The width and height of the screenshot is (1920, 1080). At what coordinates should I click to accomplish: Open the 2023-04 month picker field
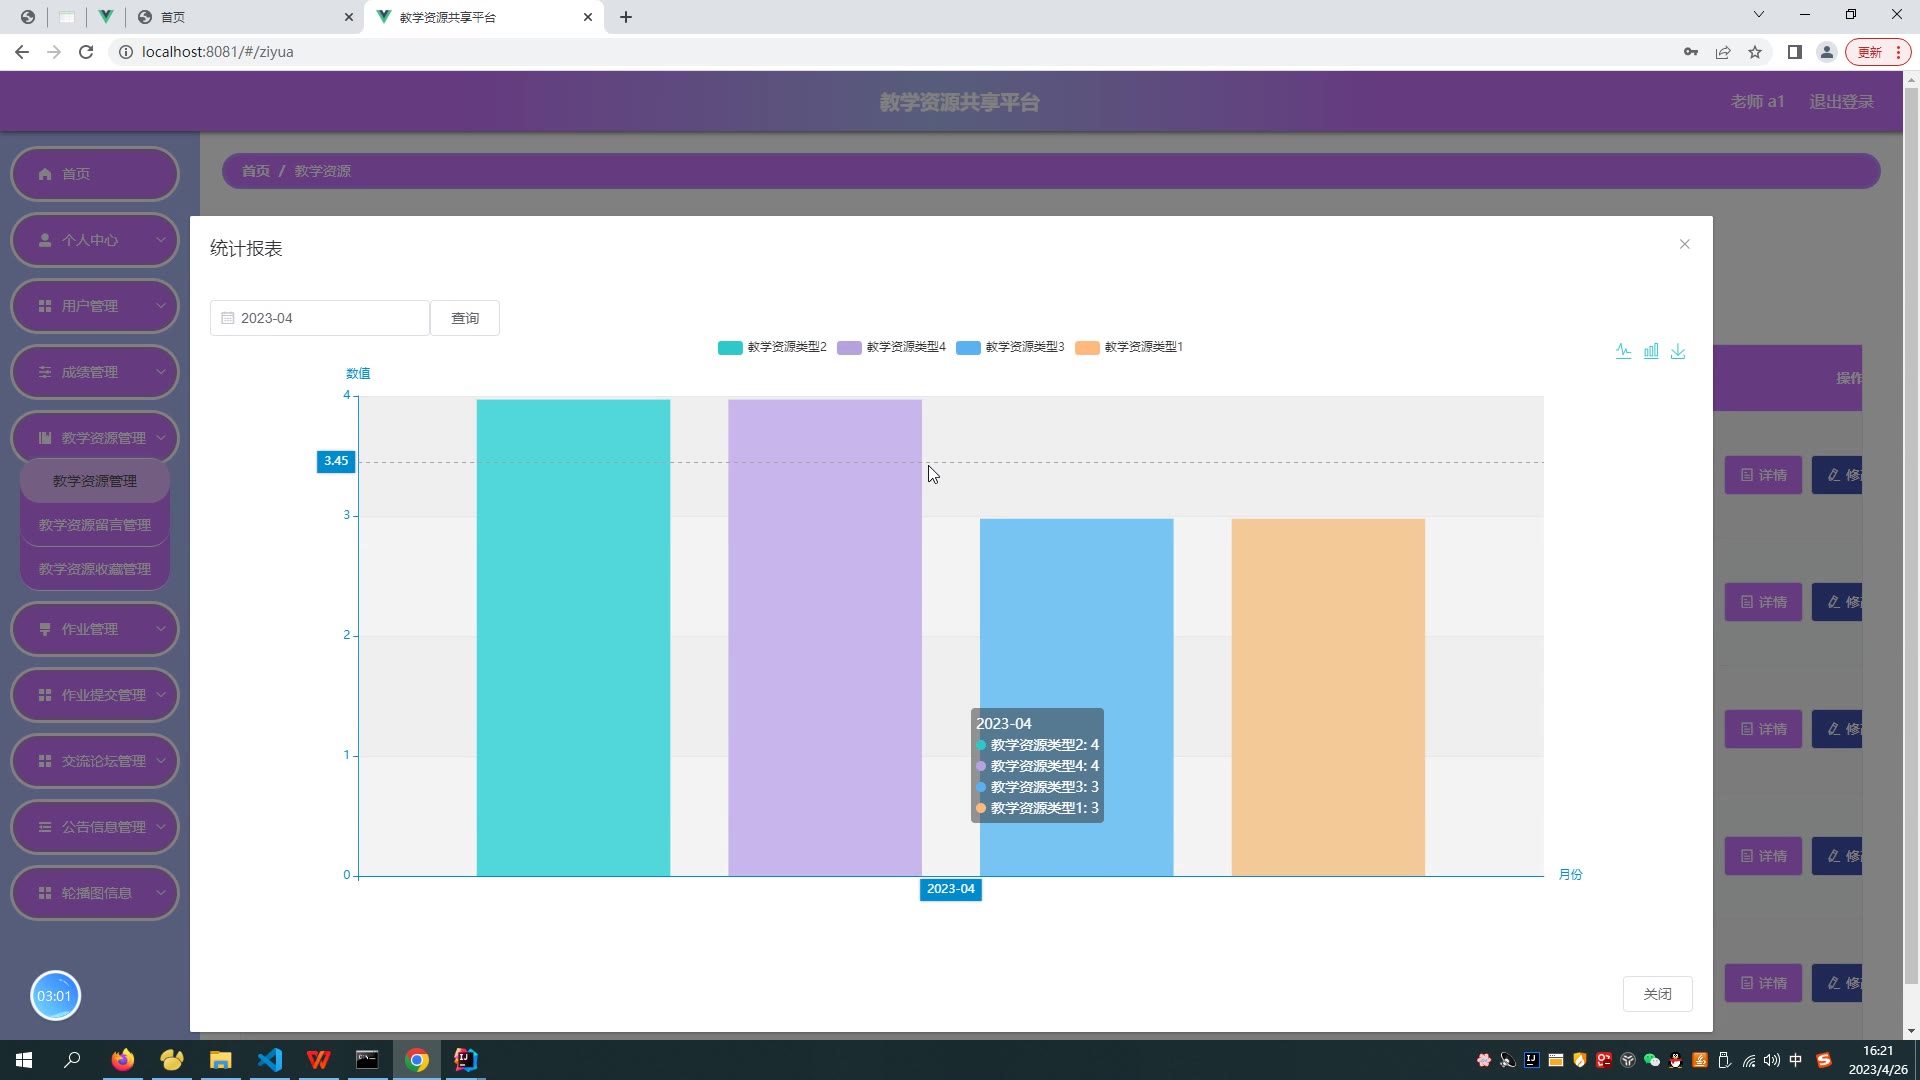[x=320, y=318]
